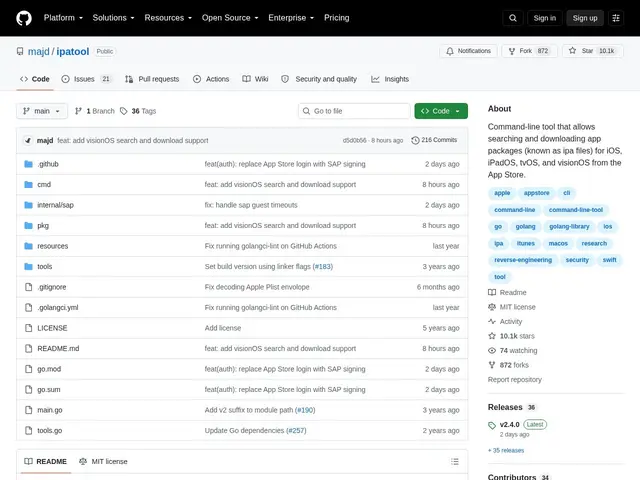640x480 pixels.
Task: Expand the Open Source menu
Action: click(x=230, y=18)
